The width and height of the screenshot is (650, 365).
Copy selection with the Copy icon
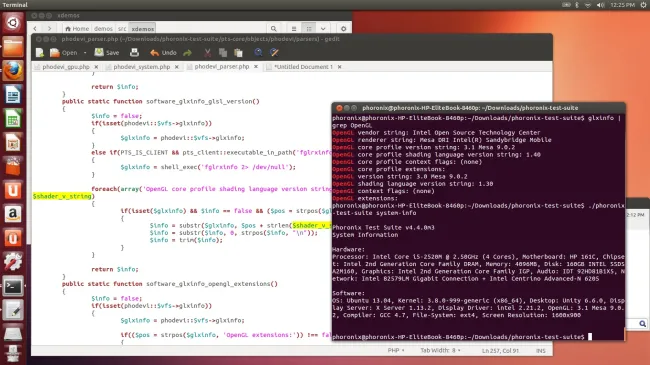click(x=223, y=53)
